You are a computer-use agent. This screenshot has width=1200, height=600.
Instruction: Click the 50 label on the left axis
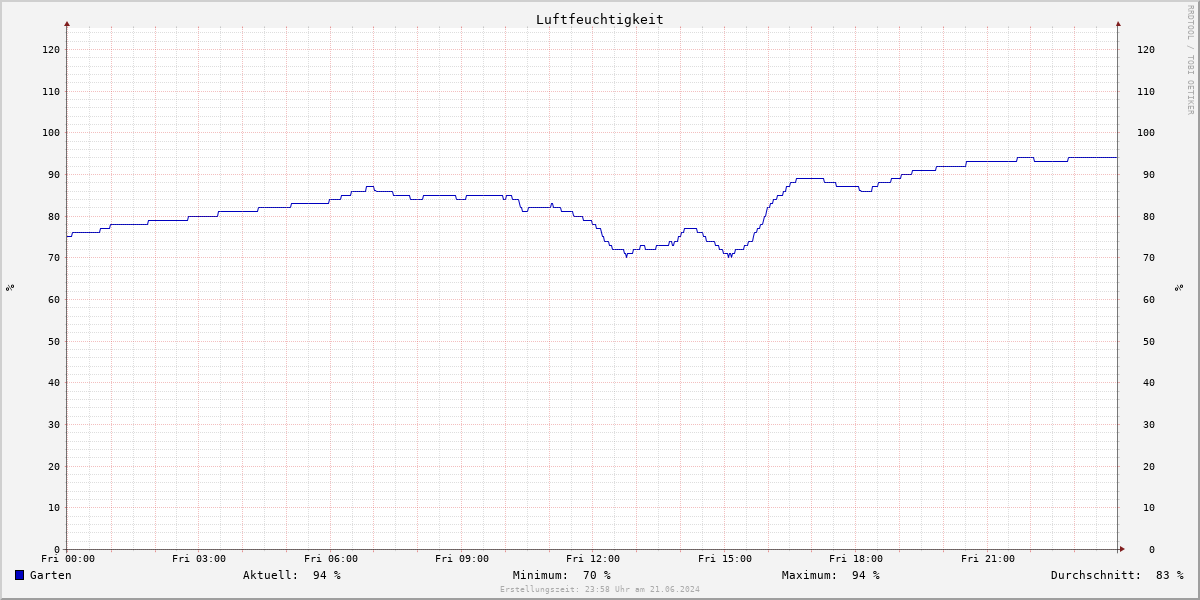click(54, 341)
